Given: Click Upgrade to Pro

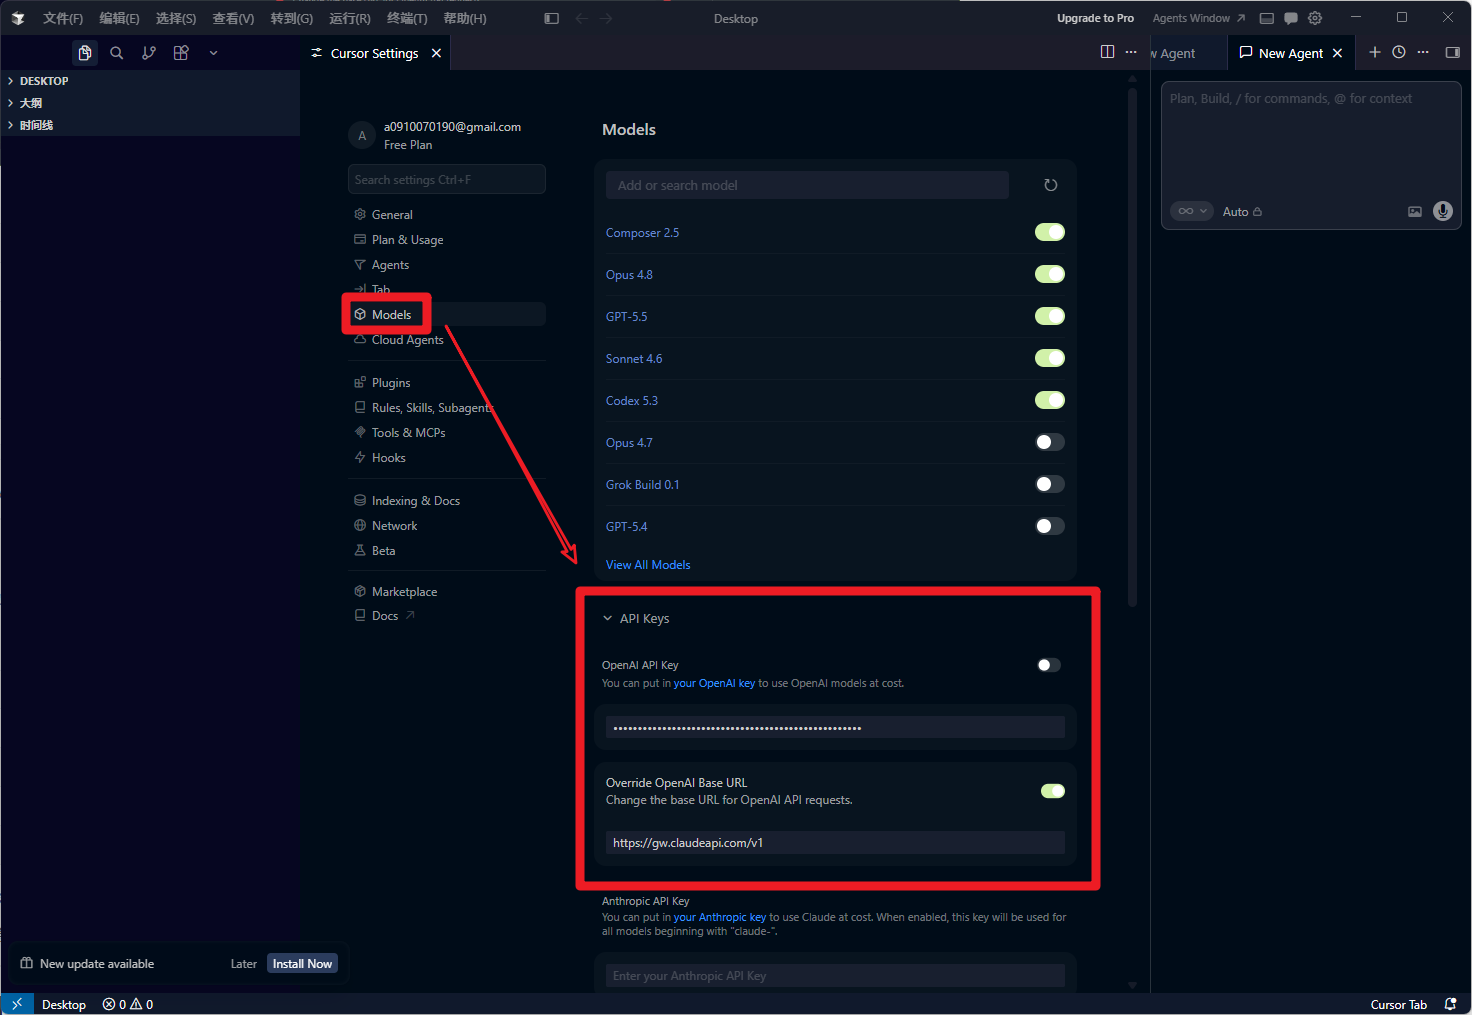Looking at the screenshot, I should tap(1095, 18).
